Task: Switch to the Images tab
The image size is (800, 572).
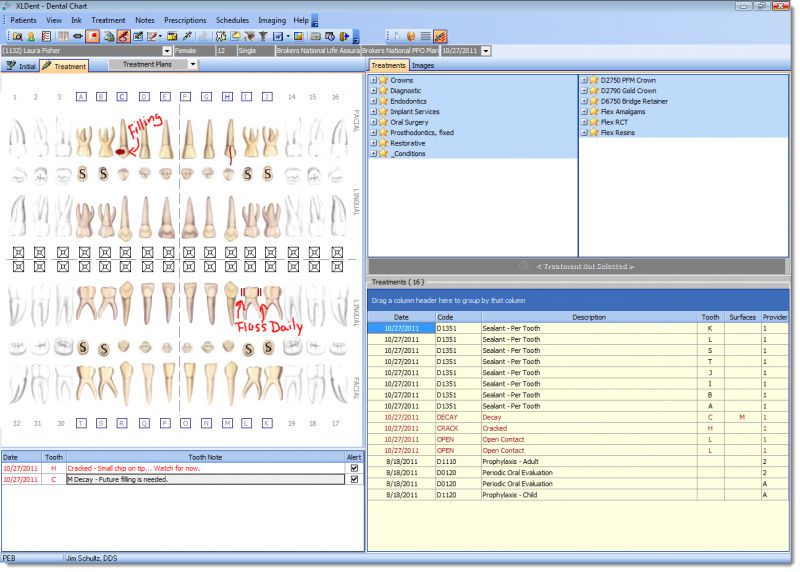Action: click(423, 65)
